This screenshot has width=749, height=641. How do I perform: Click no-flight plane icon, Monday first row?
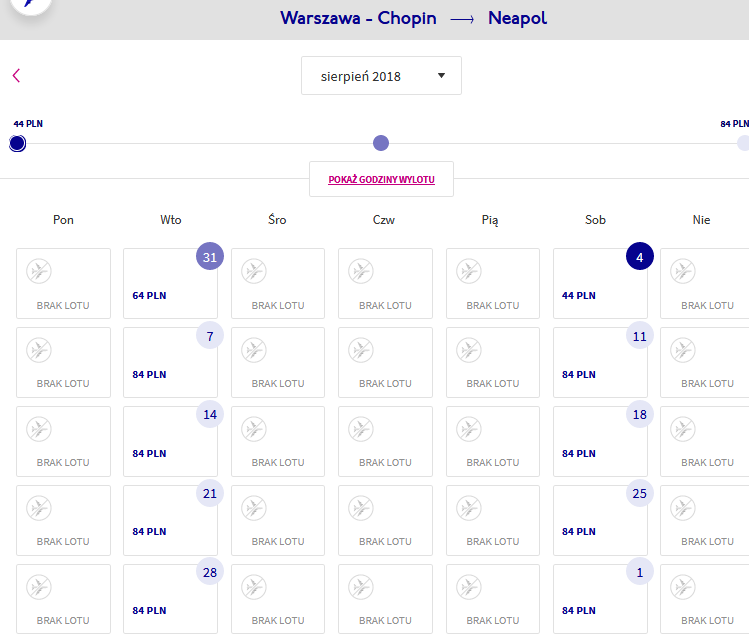coord(39,271)
